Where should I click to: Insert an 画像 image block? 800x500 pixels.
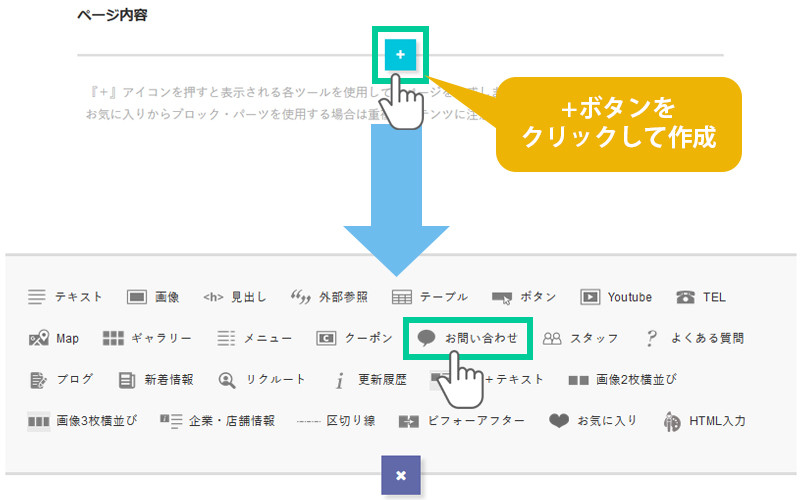[153, 297]
